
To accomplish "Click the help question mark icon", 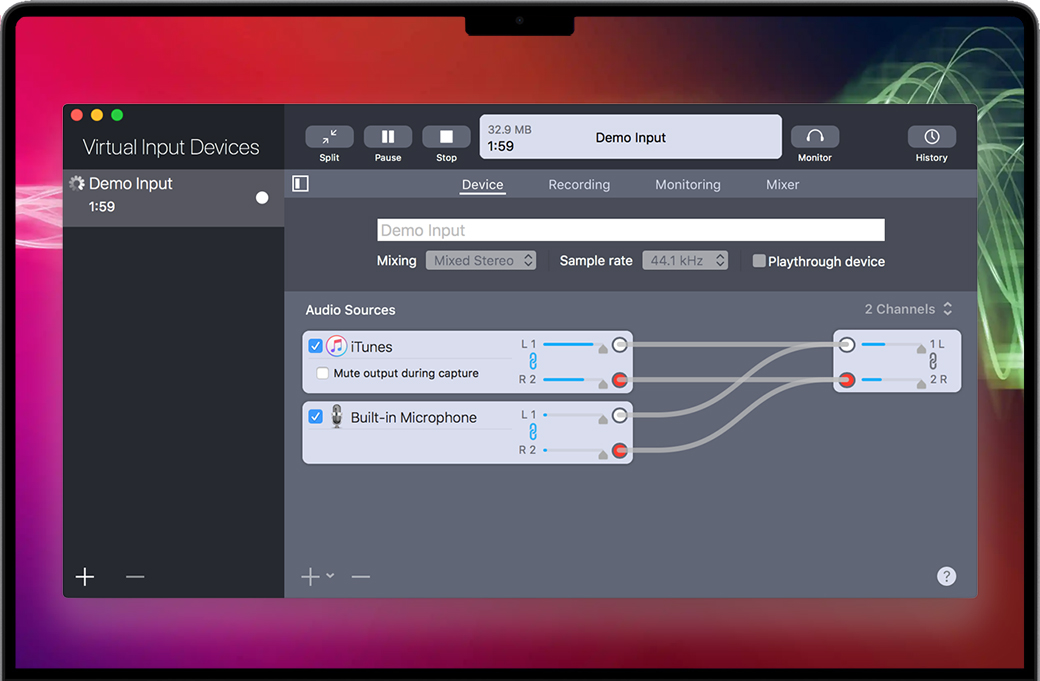I will [x=946, y=576].
